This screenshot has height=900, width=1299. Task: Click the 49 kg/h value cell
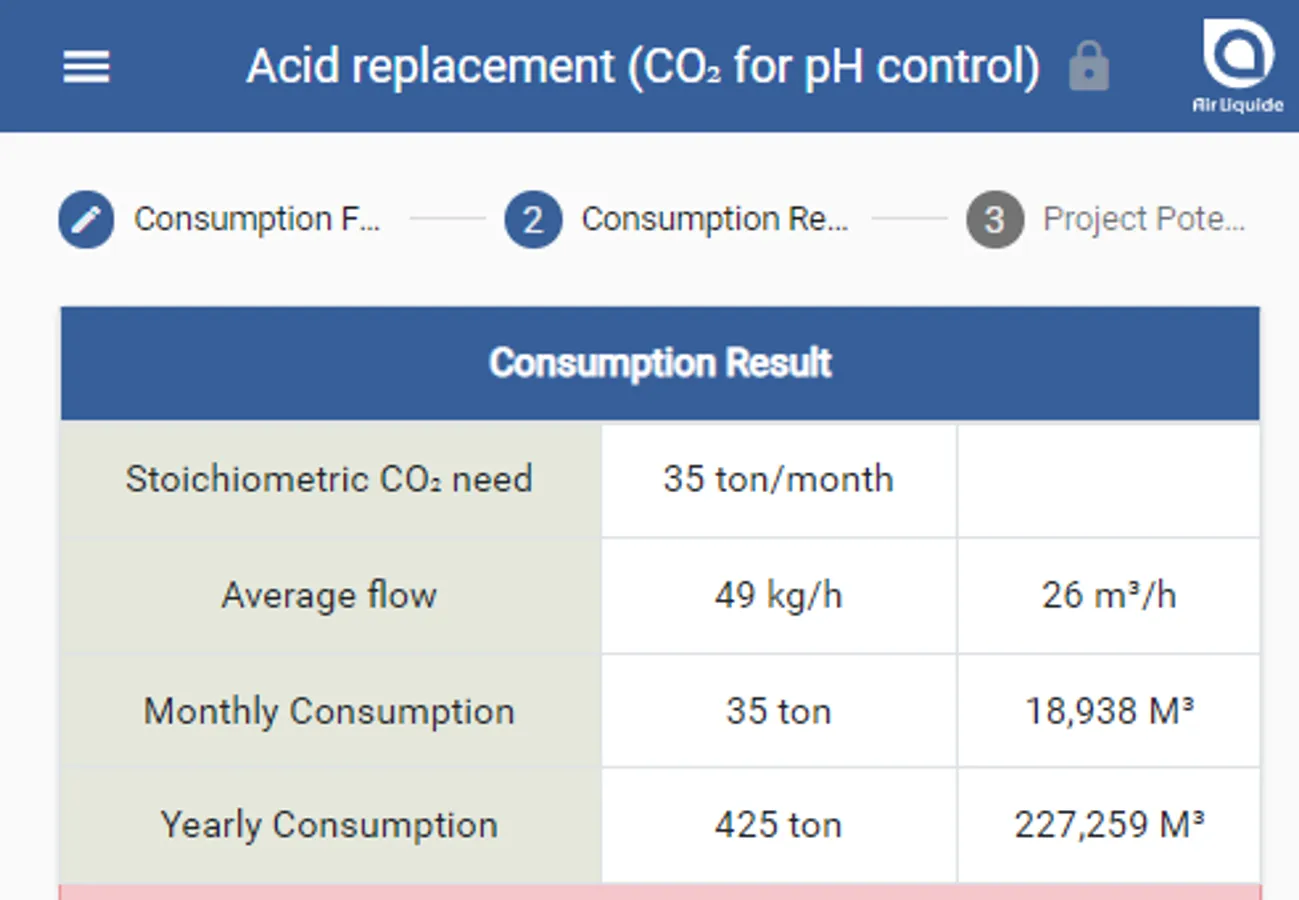click(778, 595)
